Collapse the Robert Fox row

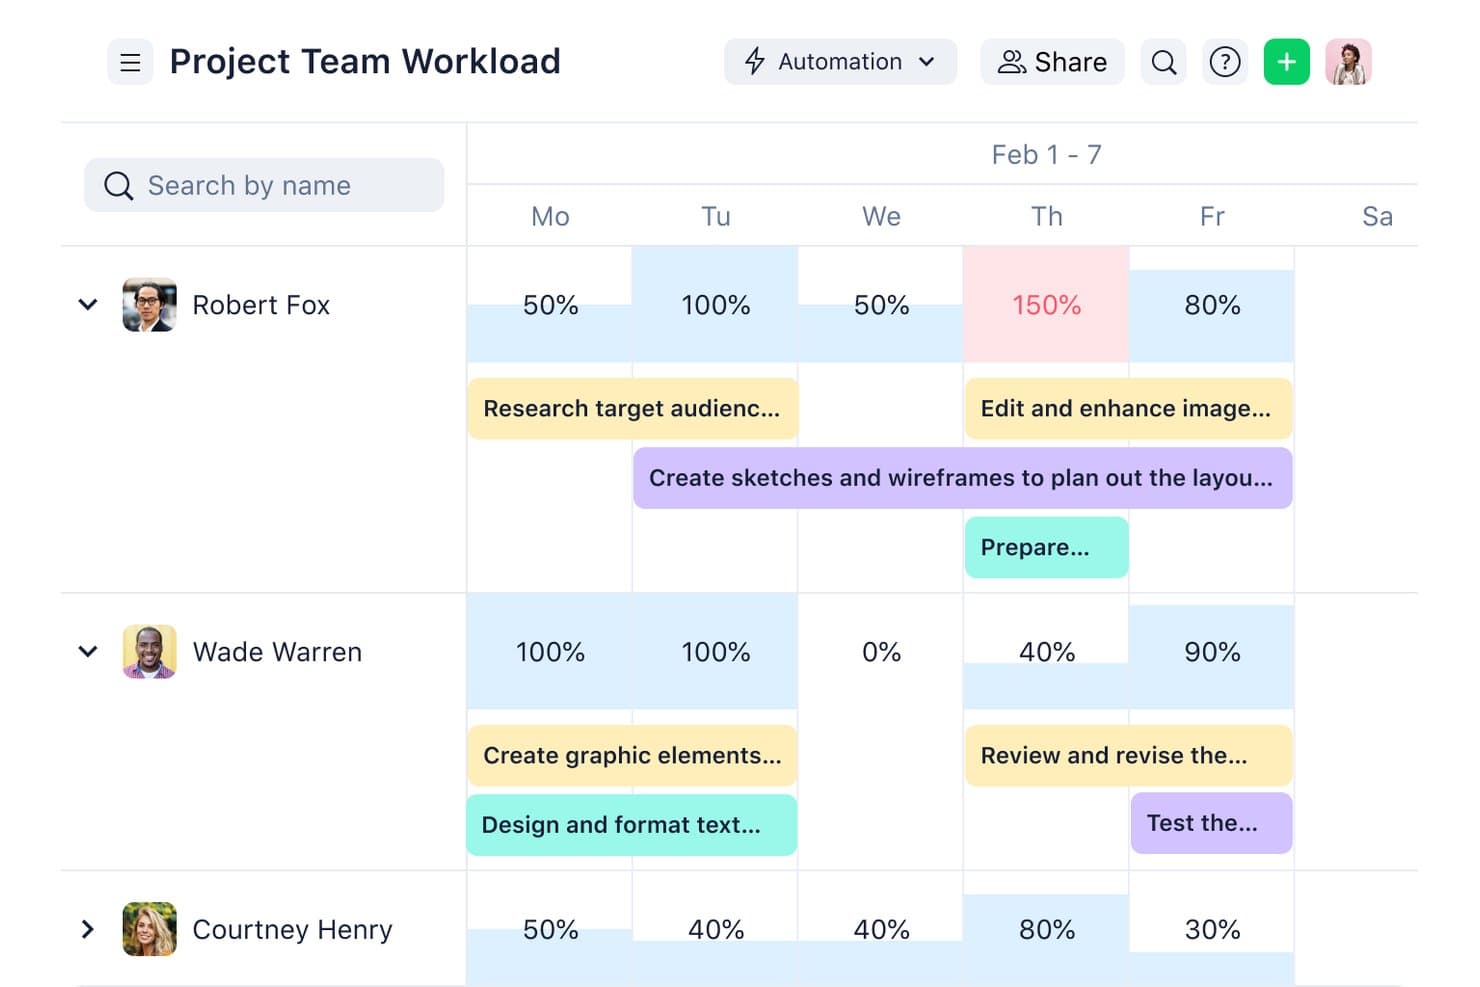tap(88, 304)
